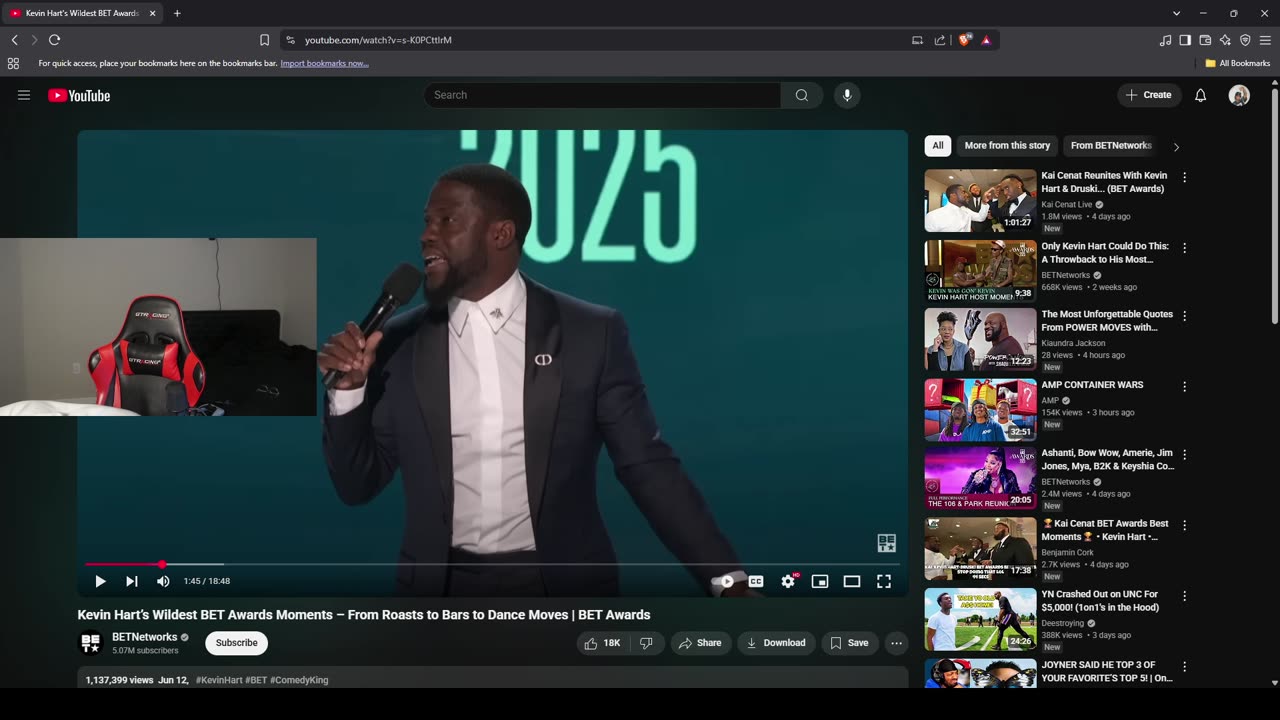The height and width of the screenshot is (720, 1280).
Task: Open more actions under the video
Action: [x=896, y=643]
